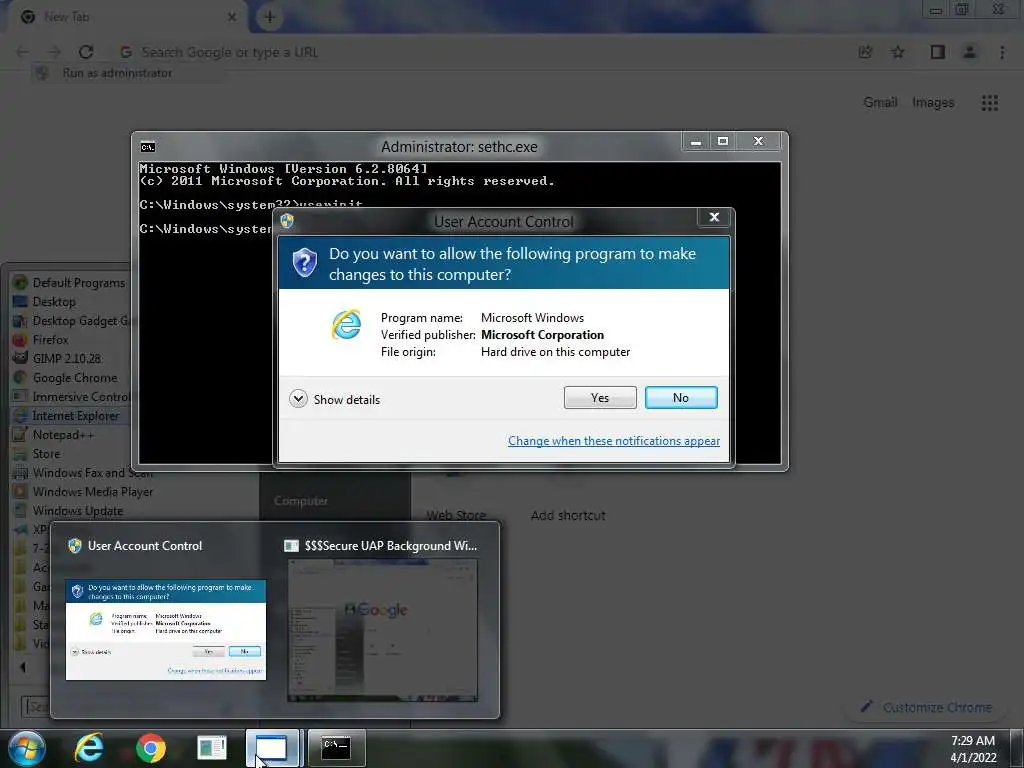This screenshot has width=1024, height=768.
Task: Expand Show details in the UAC dialog
Action: (x=334, y=399)
